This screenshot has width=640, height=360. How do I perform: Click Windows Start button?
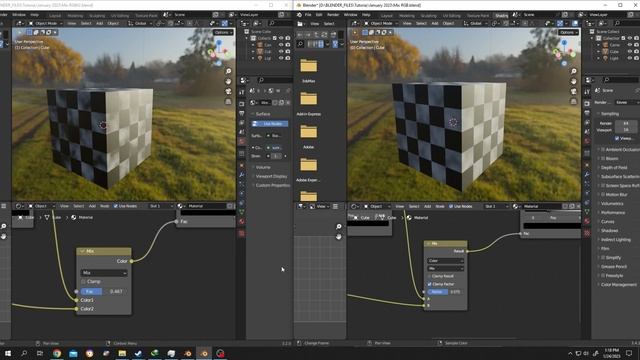coord(8,353)
